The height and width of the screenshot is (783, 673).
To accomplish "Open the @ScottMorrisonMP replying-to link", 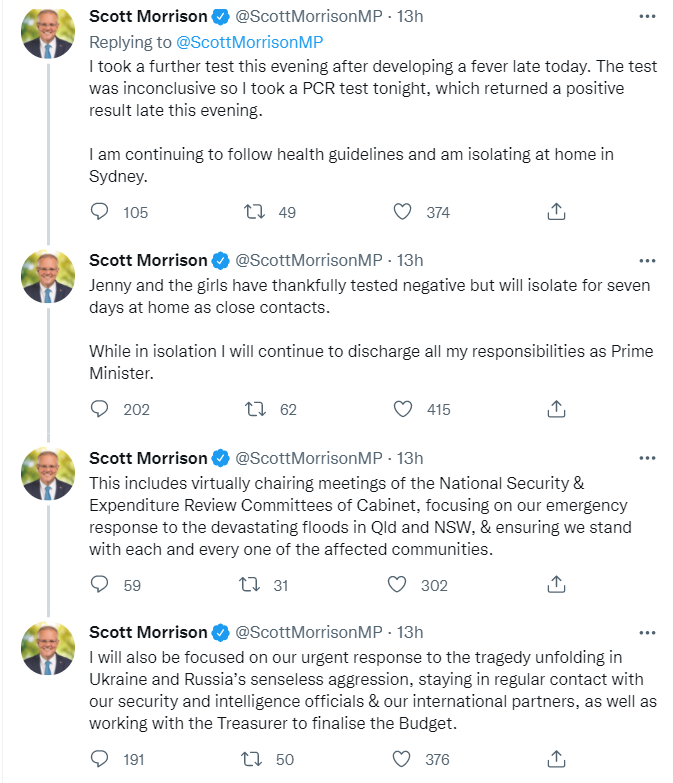I will (x=250, y=42).
